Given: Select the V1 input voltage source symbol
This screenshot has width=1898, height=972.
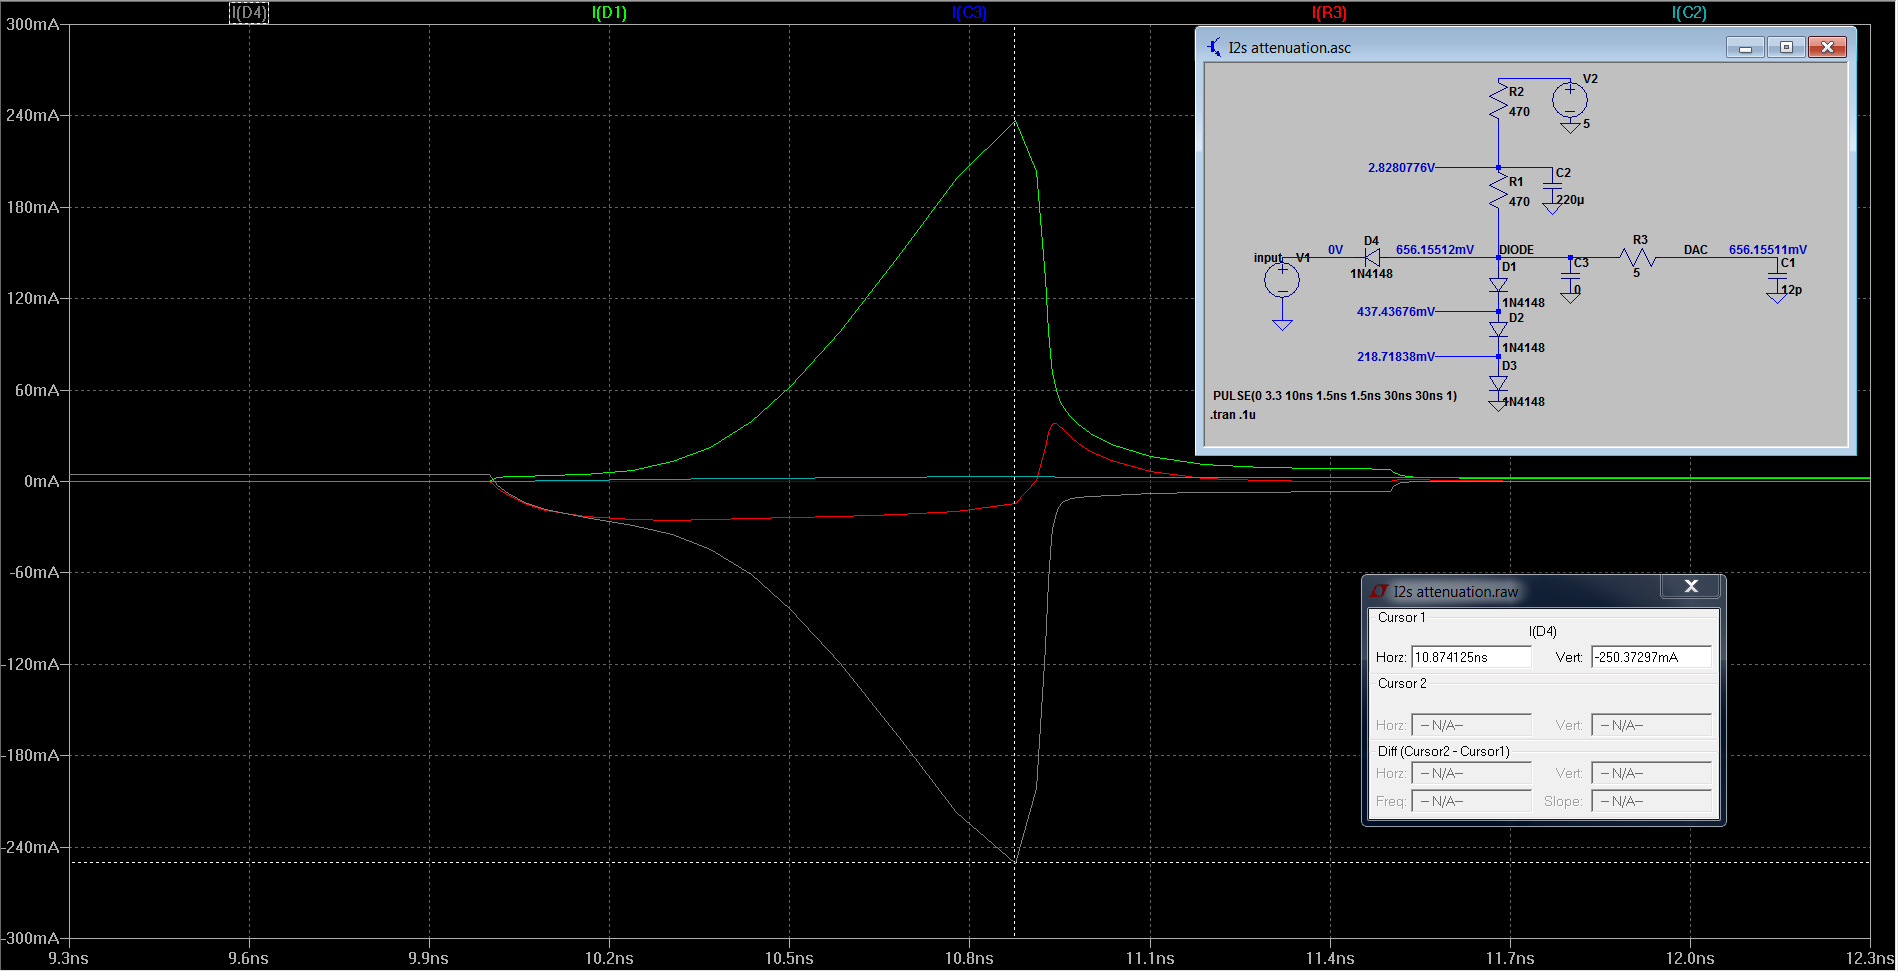Looking at the screenshot, I should (1282, 280).
